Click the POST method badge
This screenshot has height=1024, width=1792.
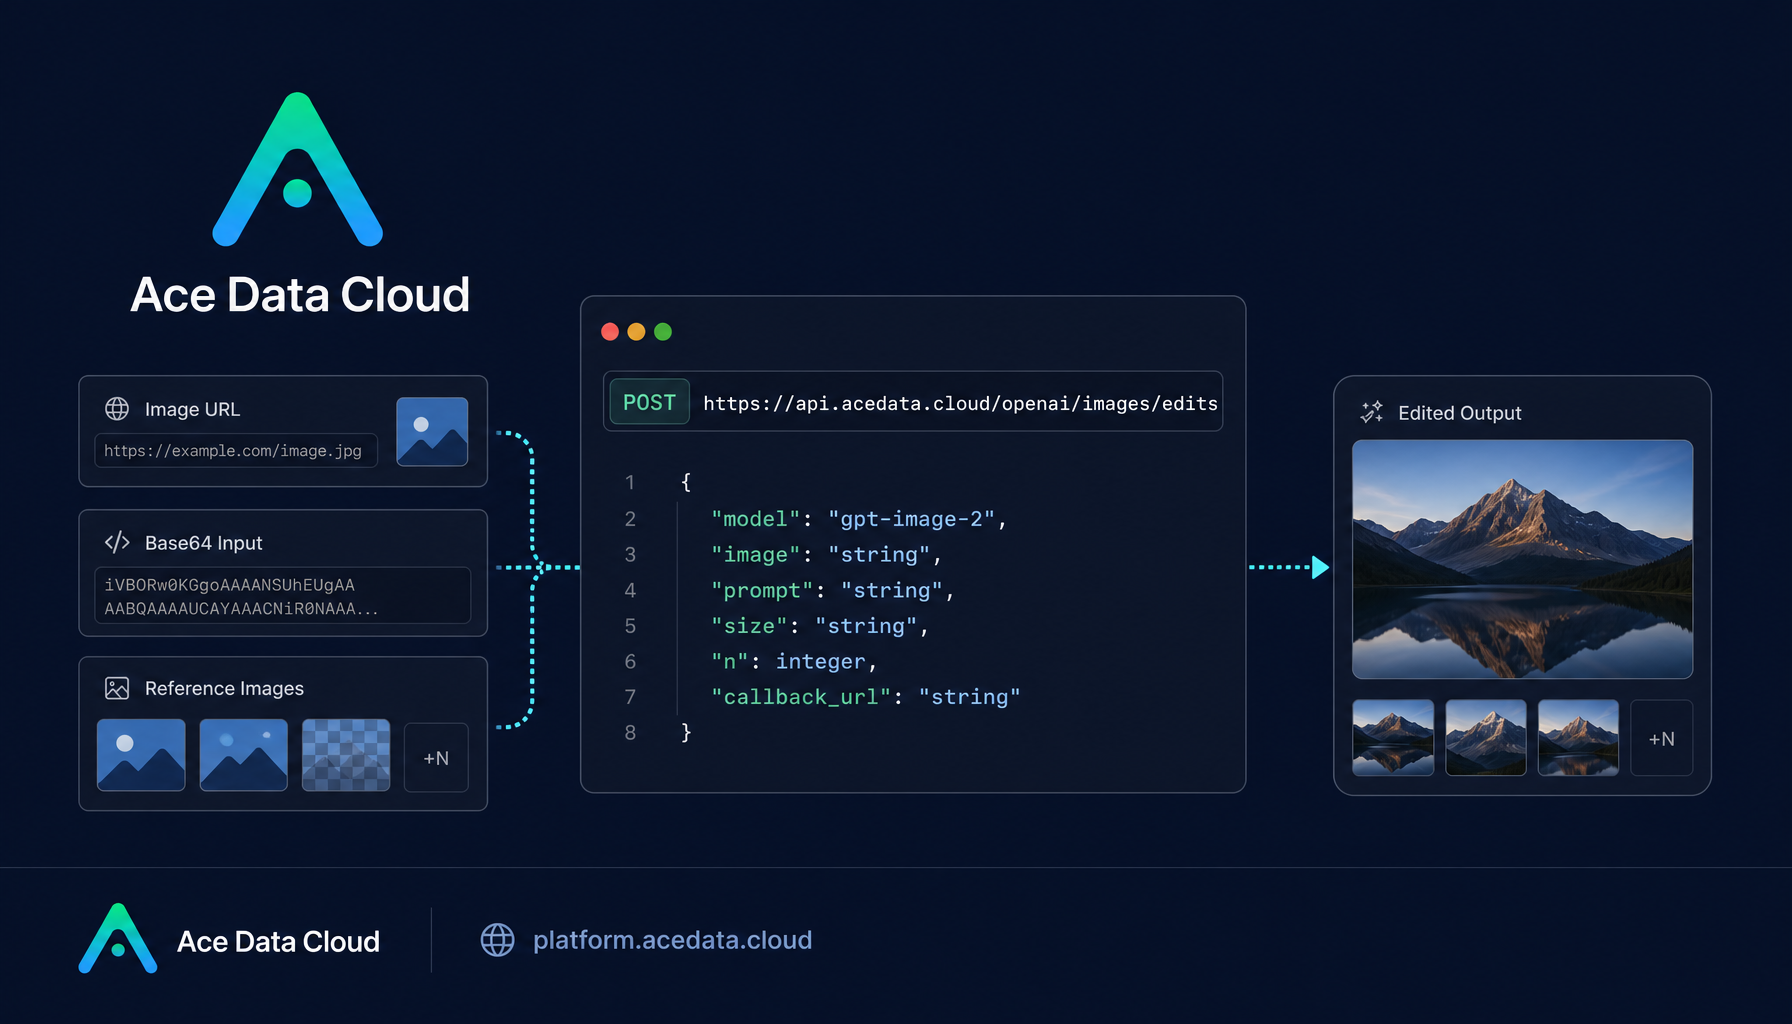click(x=649, y=402)
